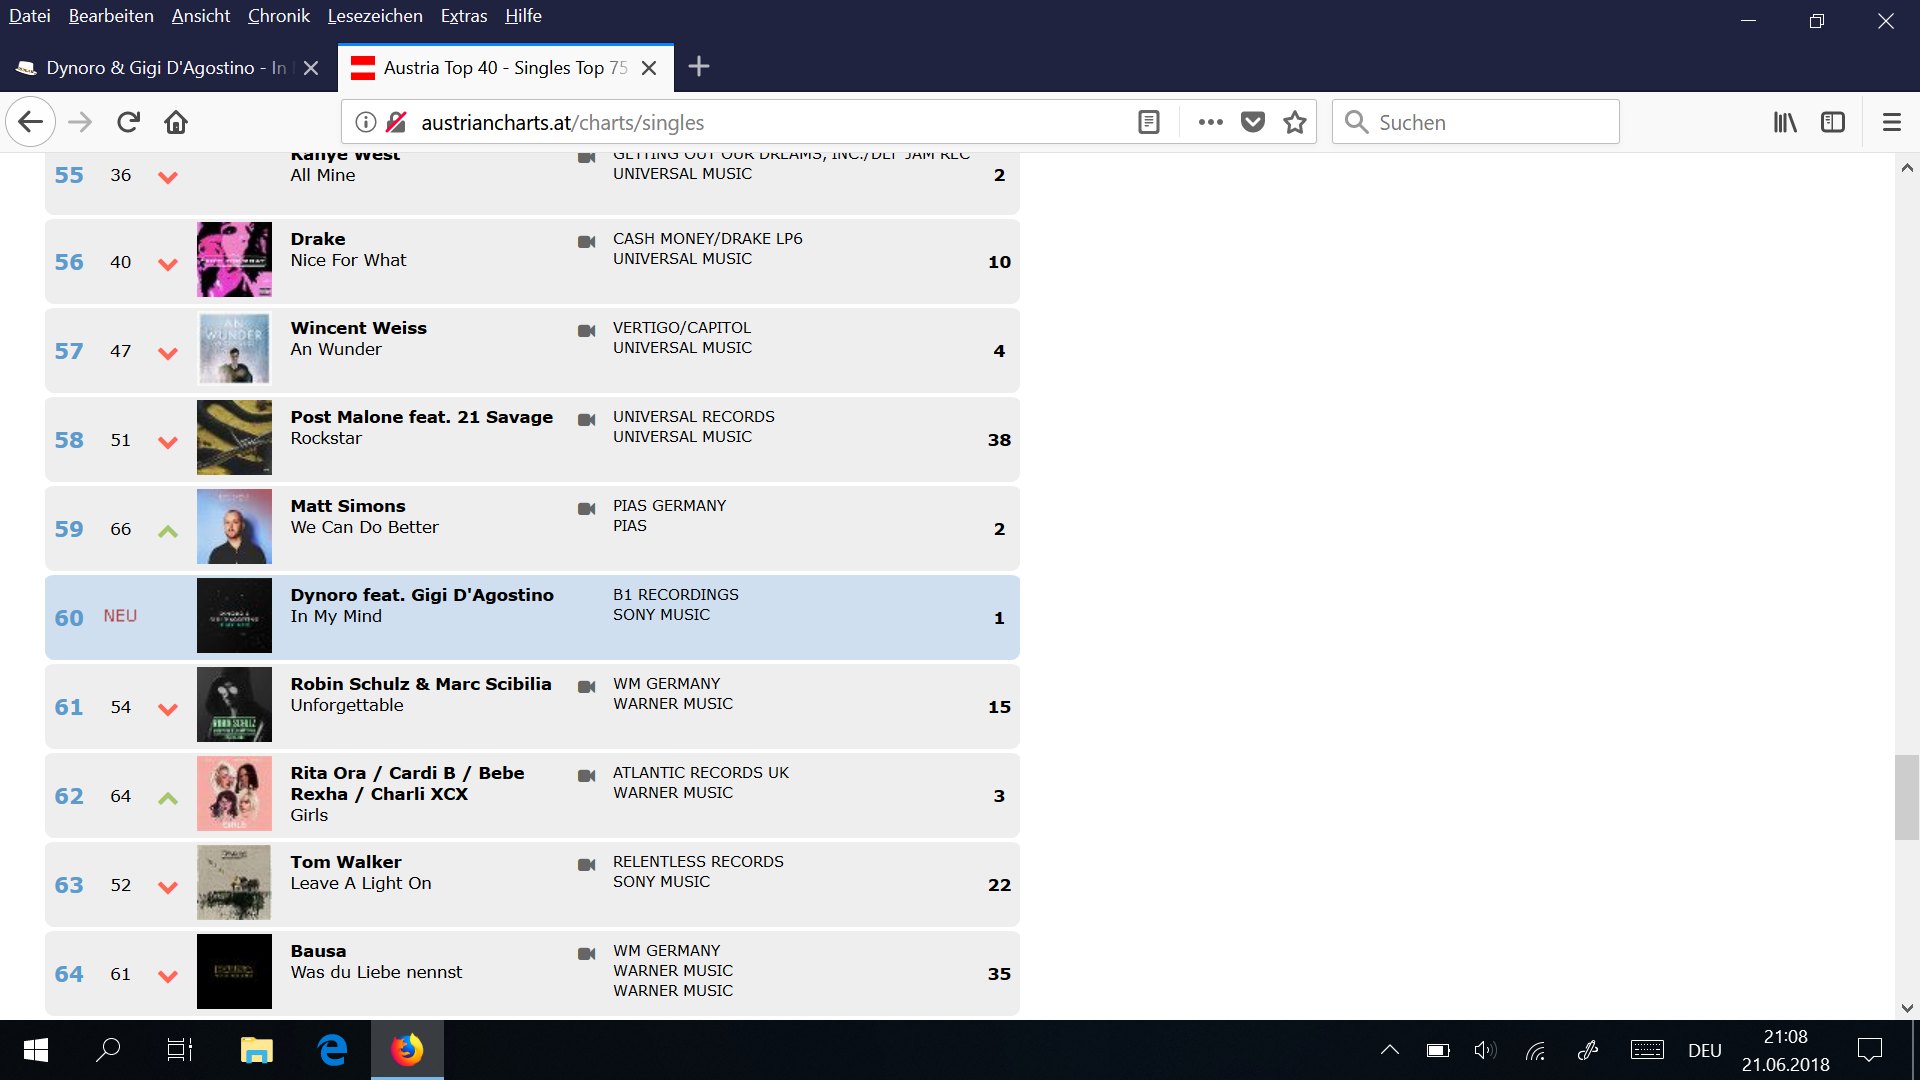Open Bausa artist link
Screen dimensions: 1920x1080
(x=318, y=951)
